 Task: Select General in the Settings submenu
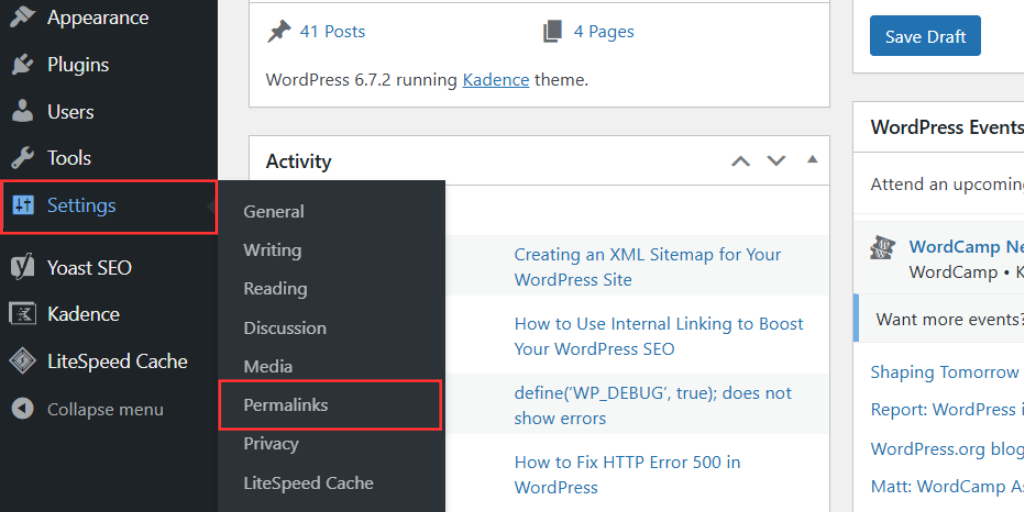point(274,212)
